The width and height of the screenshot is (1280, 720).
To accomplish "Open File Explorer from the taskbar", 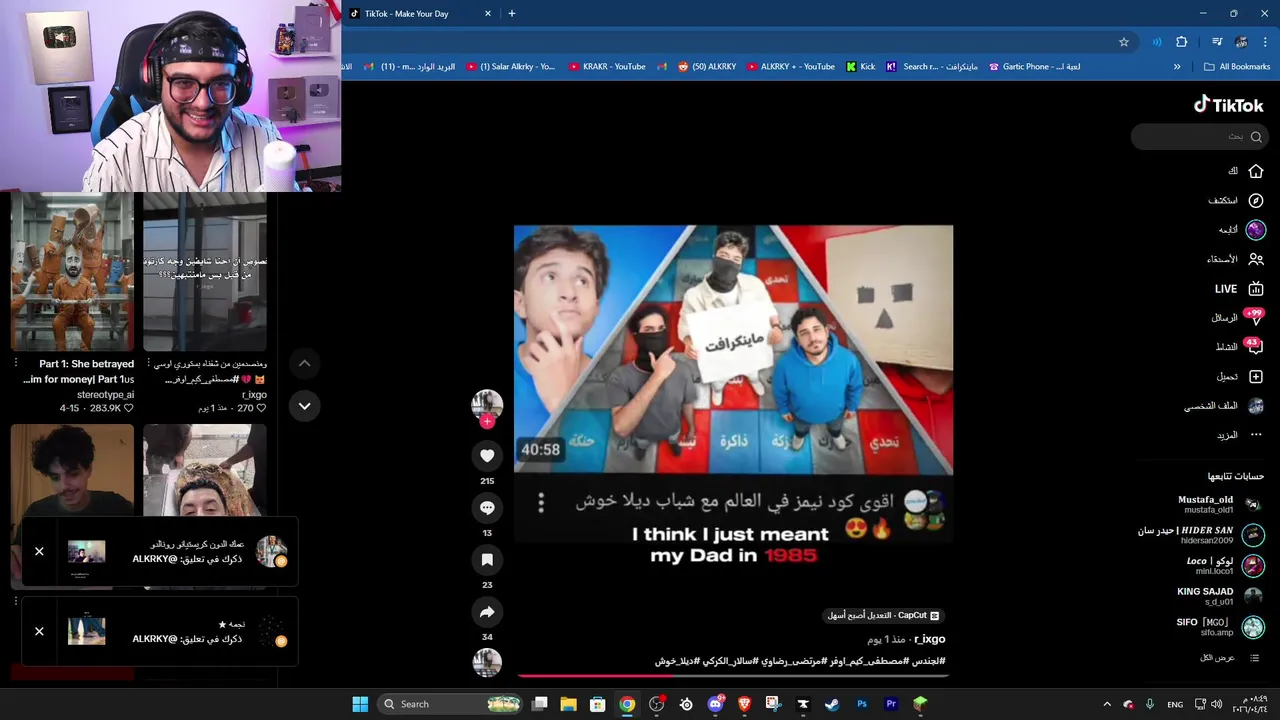I will [568, 704].
